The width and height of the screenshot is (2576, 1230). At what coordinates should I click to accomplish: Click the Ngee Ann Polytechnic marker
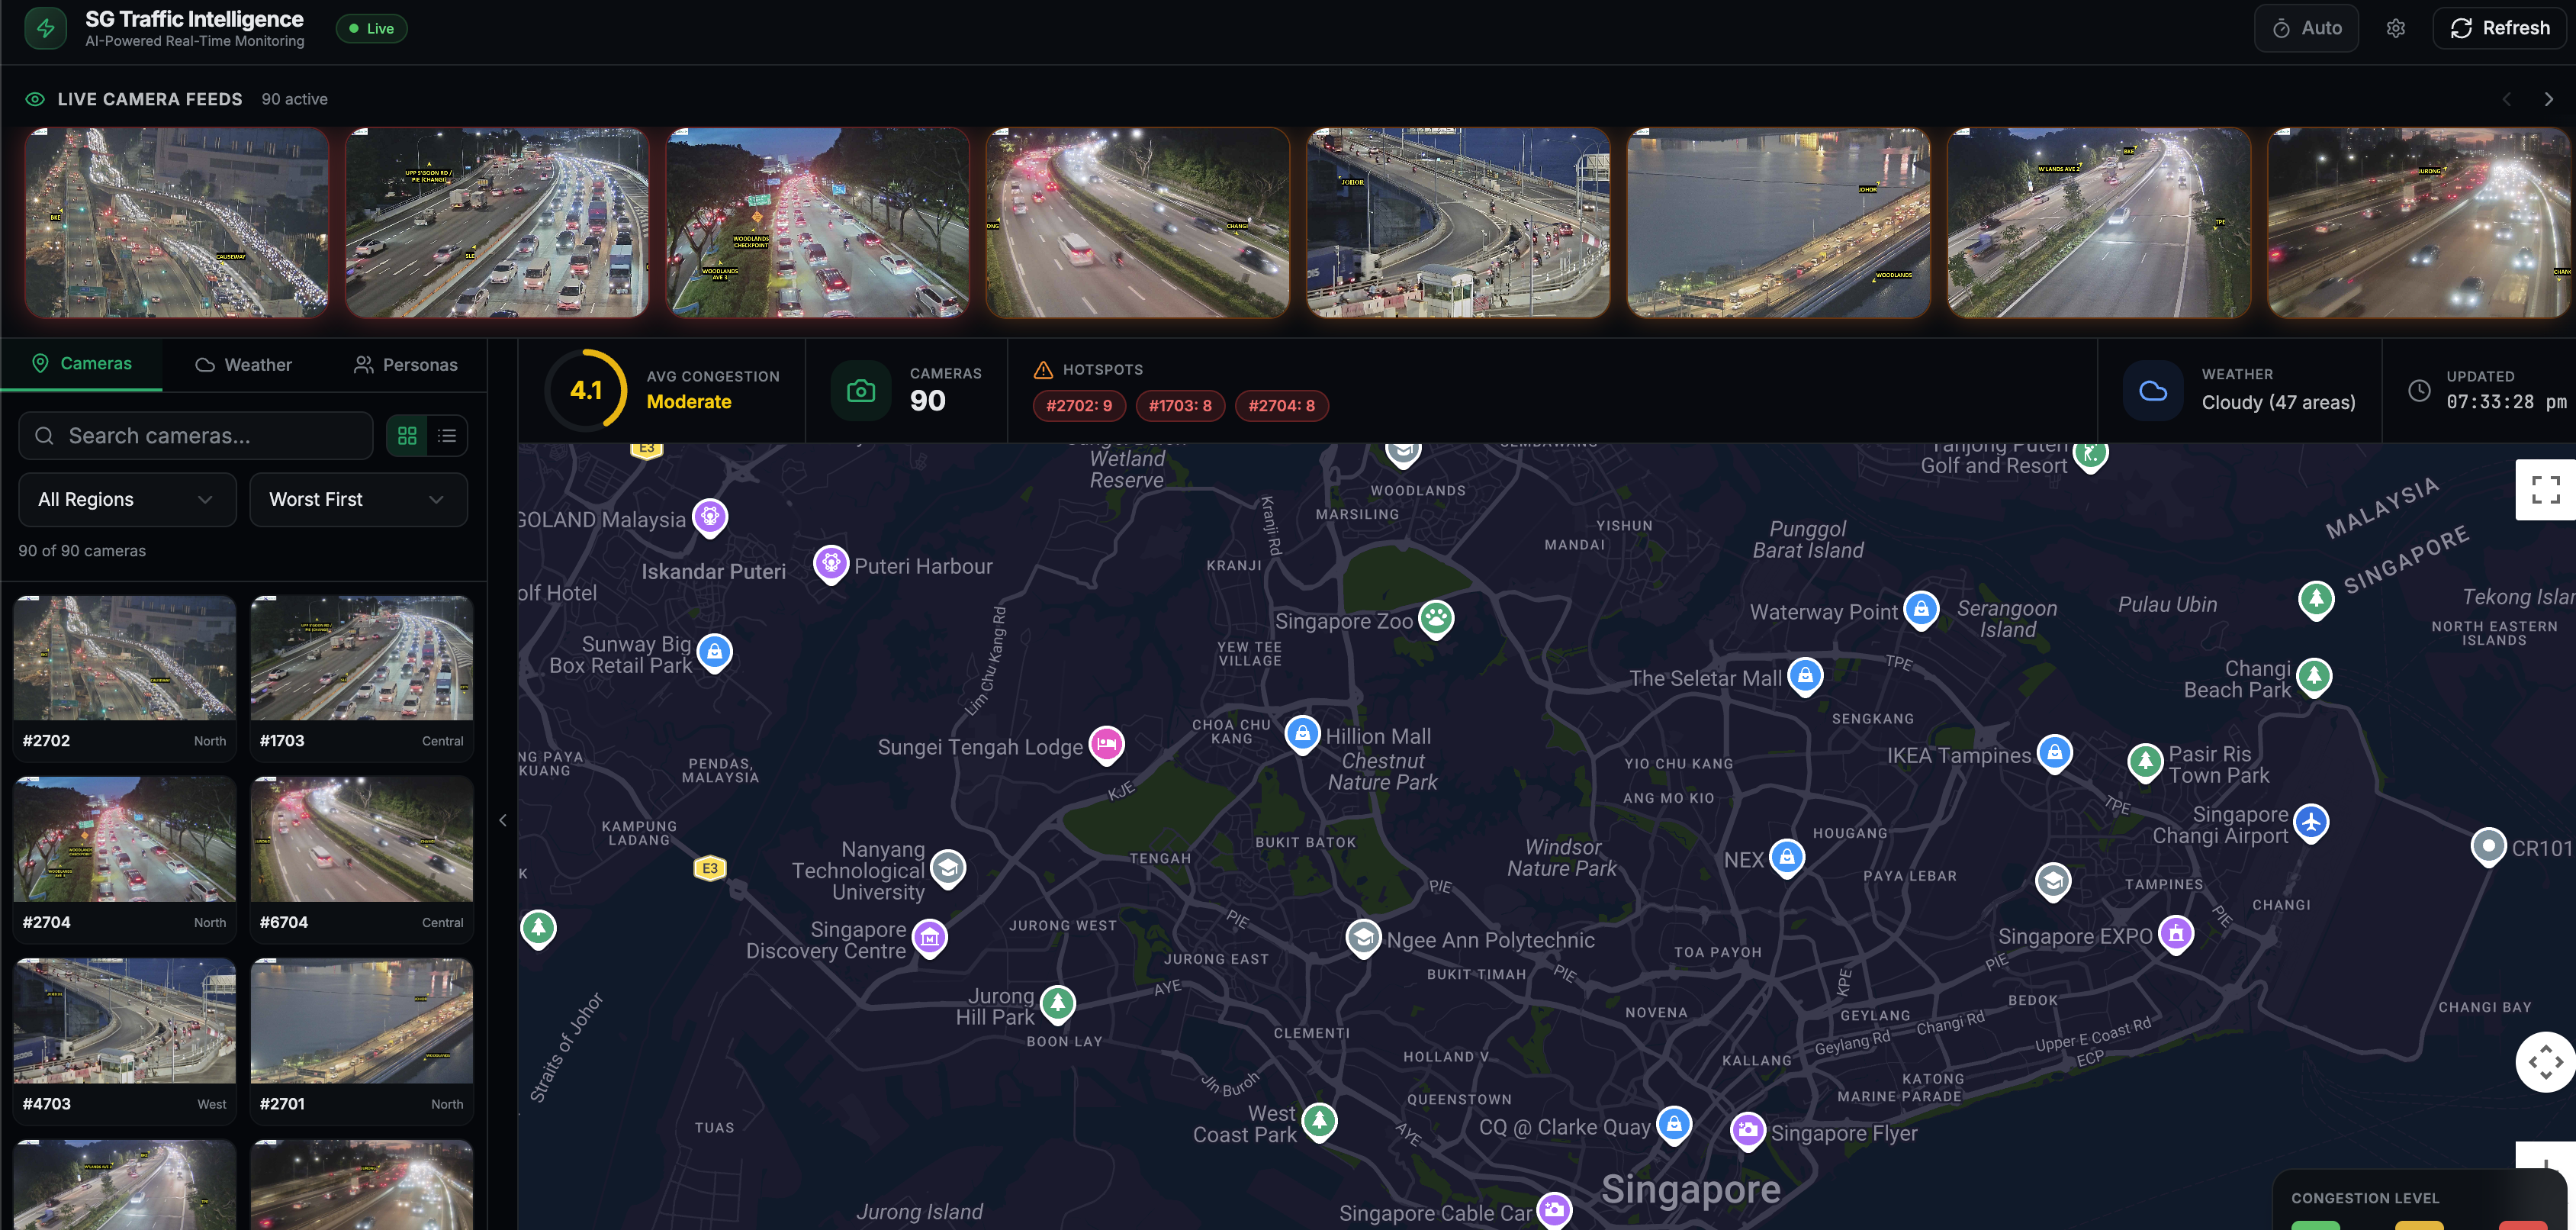point(1363,938)
